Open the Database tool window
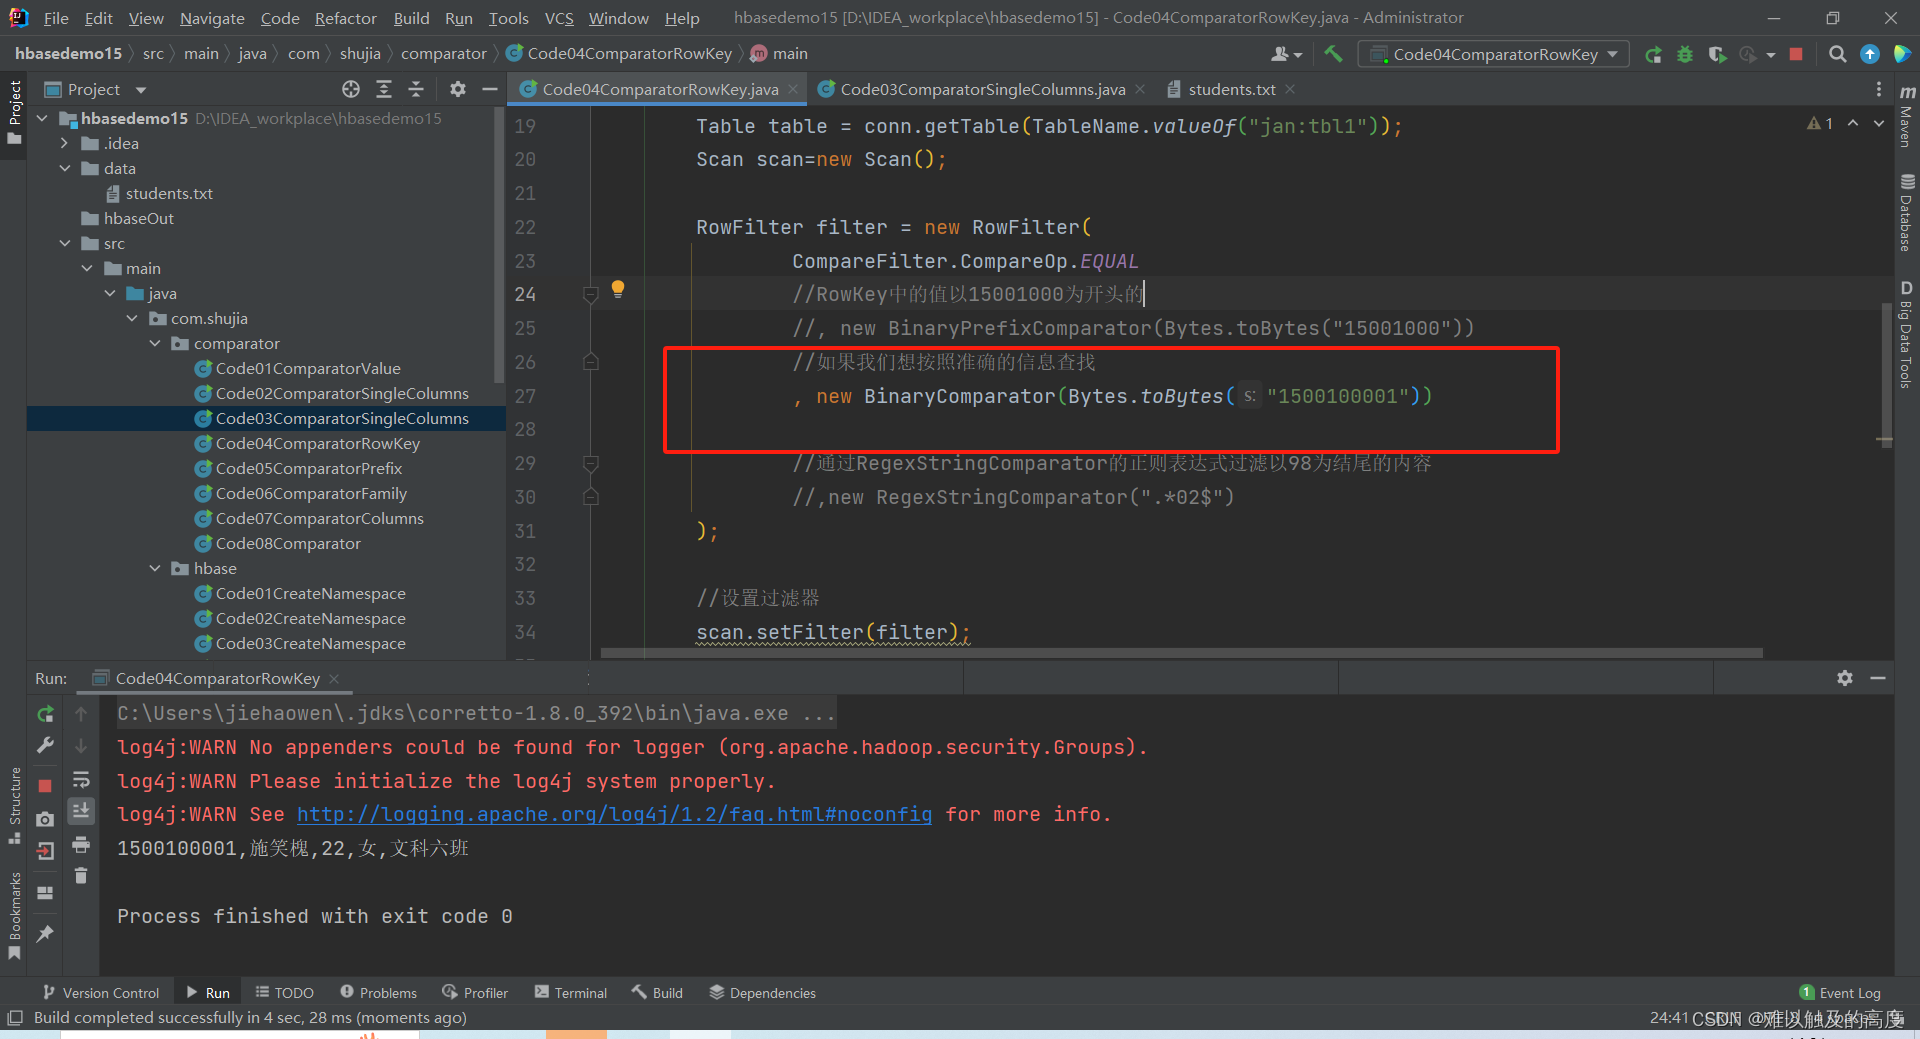Viewport: 1920px width, 1039px height. coord(1907,212)
